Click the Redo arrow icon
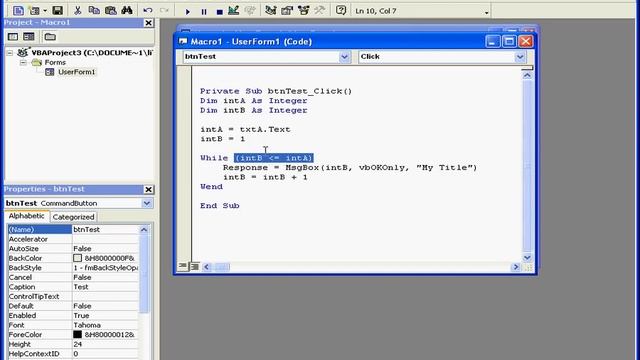The width and height of the screenshot is (640, 360). (x=164, y=11)
